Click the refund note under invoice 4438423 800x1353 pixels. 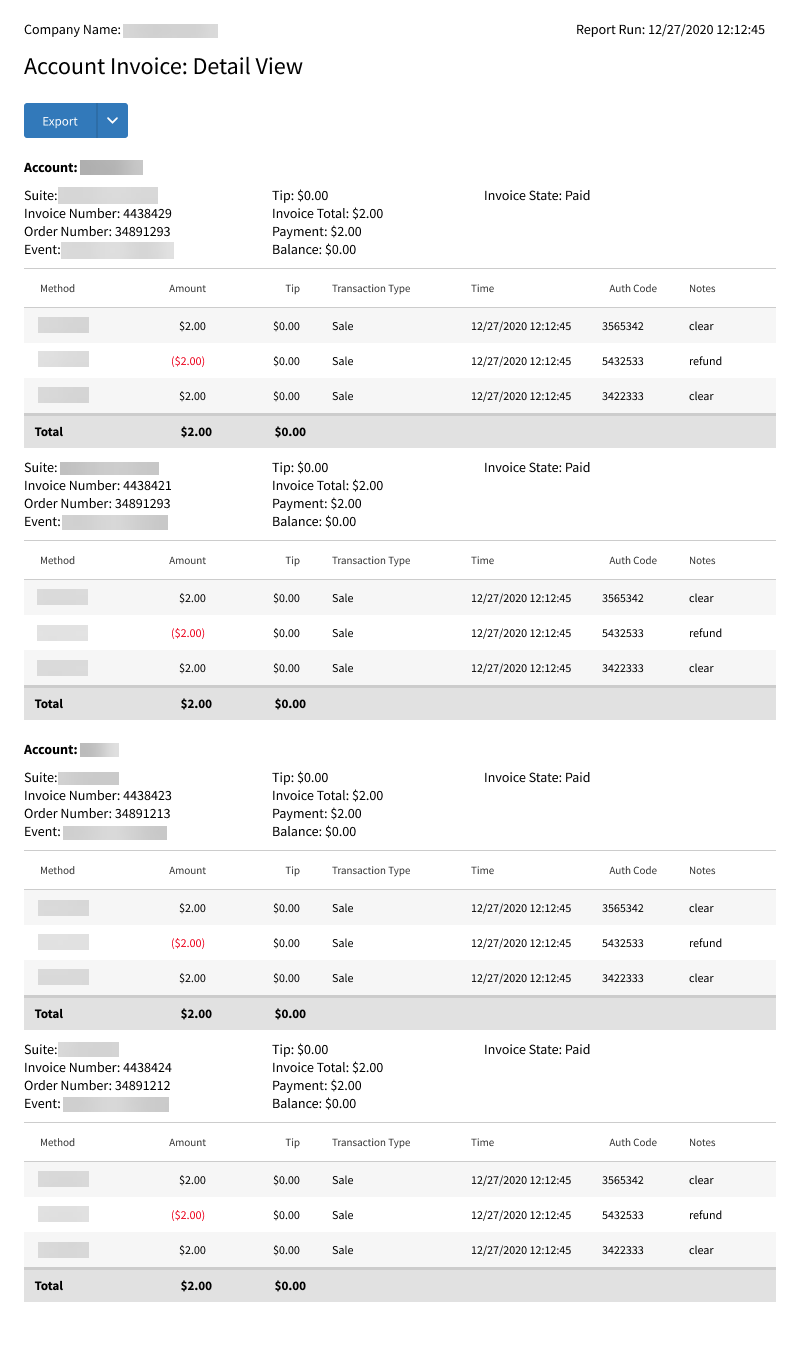705,943
